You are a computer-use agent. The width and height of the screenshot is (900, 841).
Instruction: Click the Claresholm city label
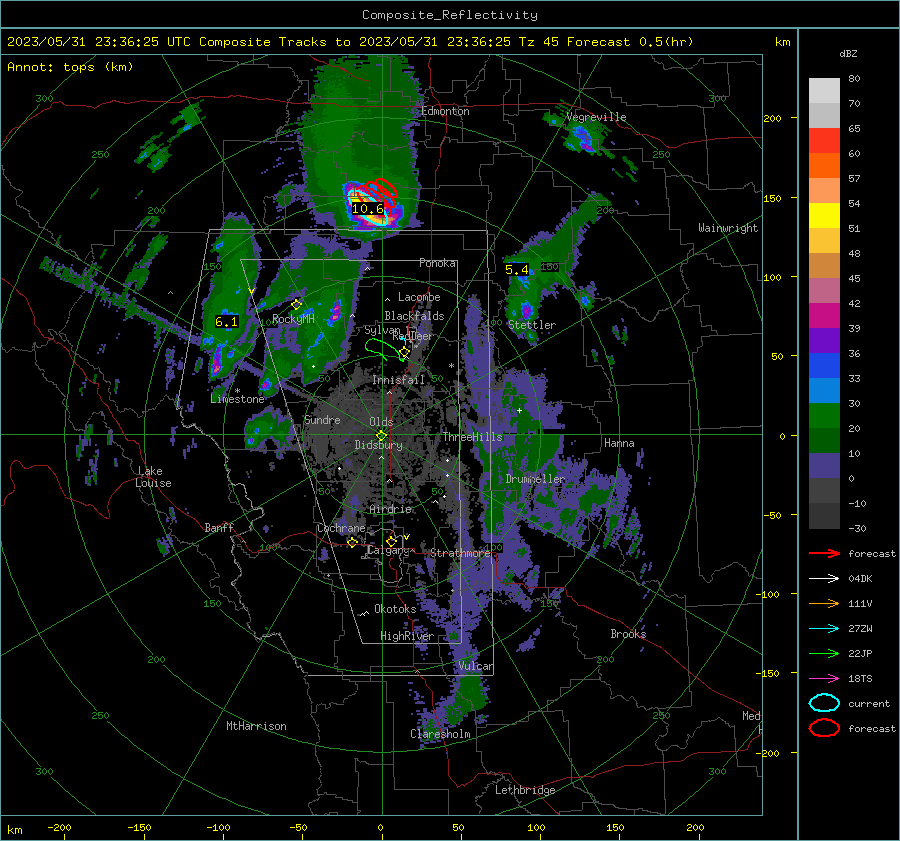[440, 734]
